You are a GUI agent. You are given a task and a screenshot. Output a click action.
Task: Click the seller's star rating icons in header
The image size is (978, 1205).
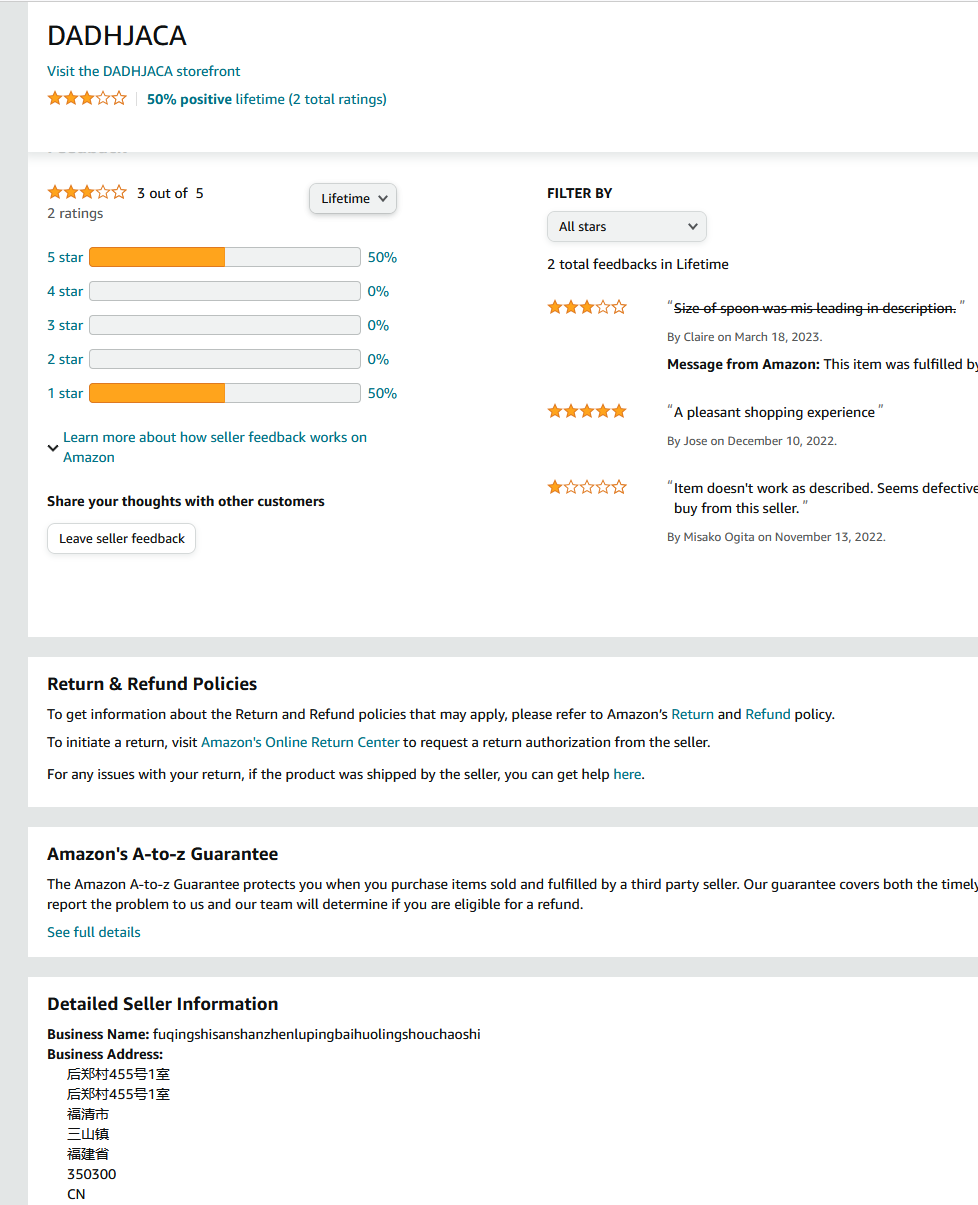(x=87, y=99)
